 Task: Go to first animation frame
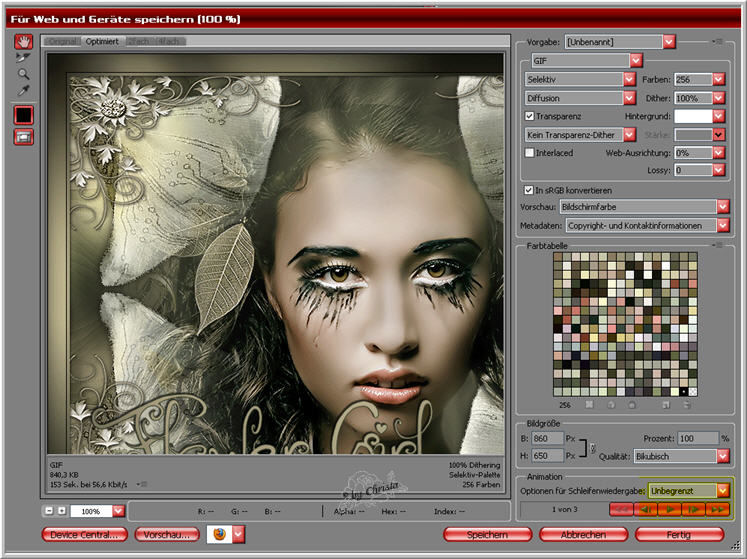[x=621, y=509]
